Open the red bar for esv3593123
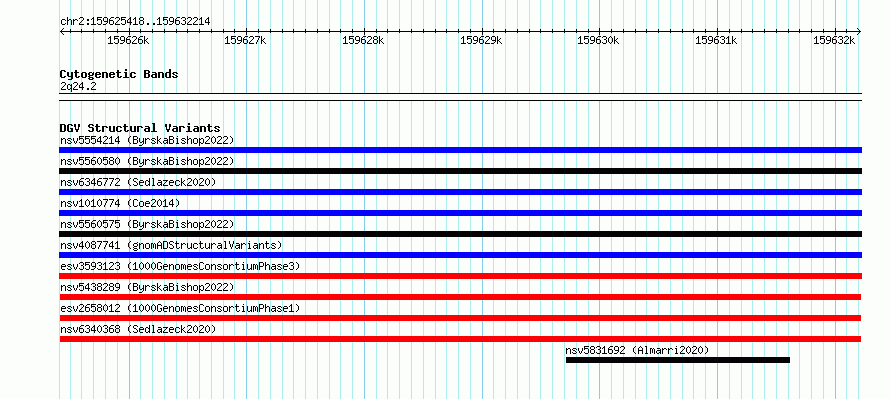 pos(460,276)
